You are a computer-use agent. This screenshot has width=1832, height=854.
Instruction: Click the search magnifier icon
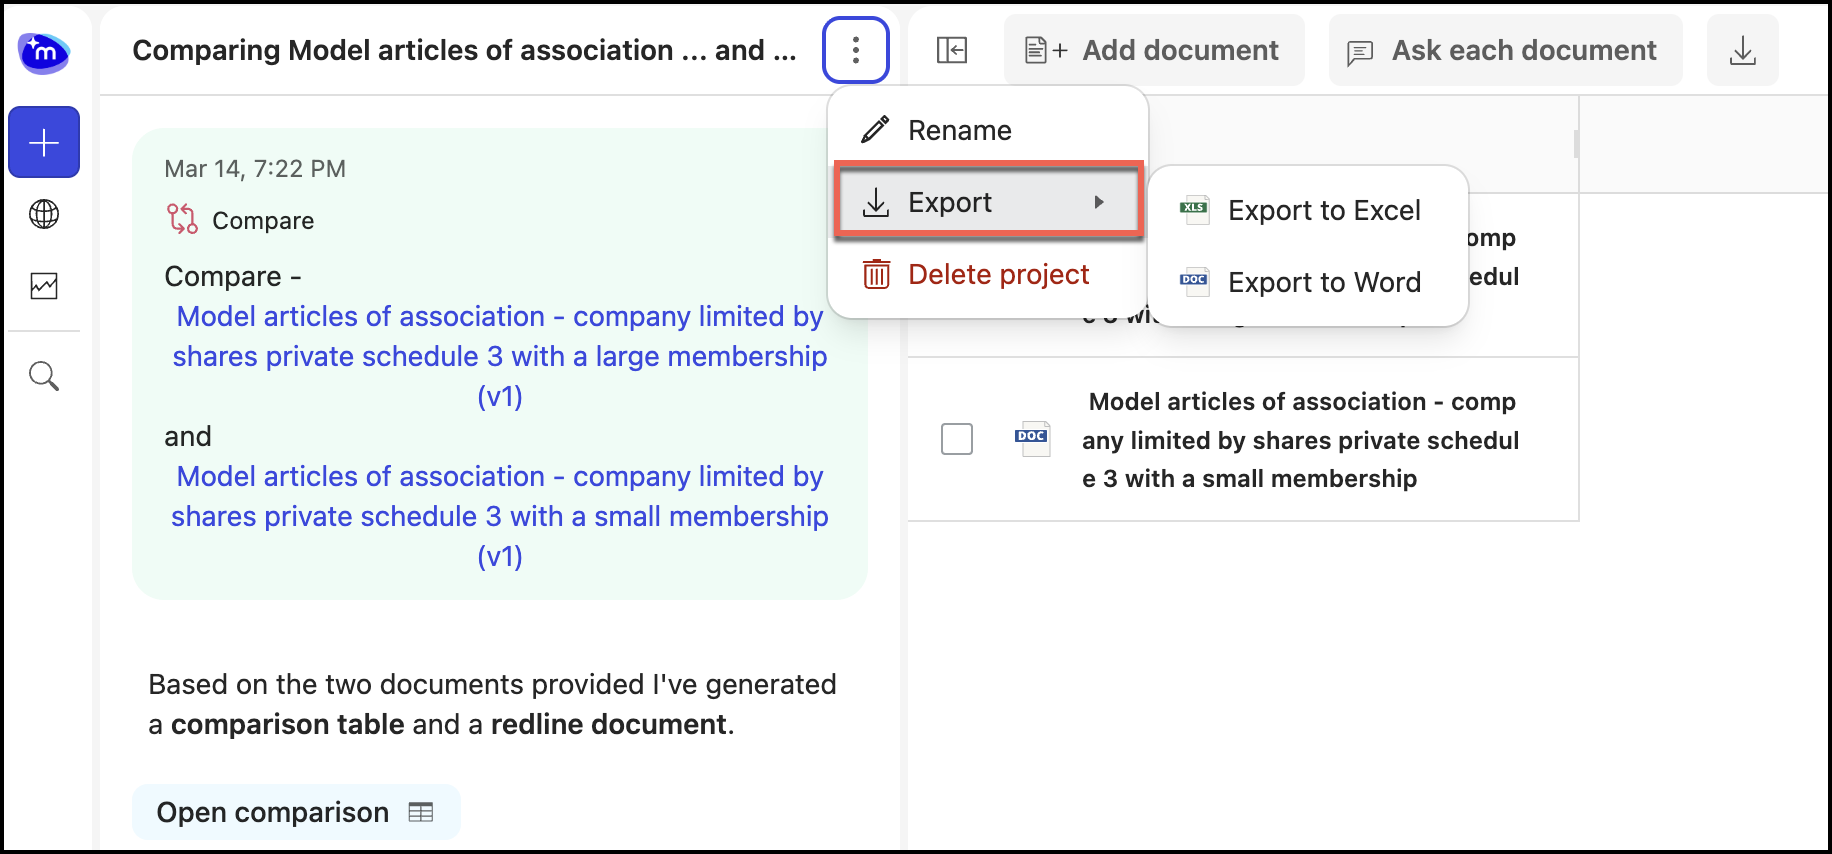point(44,376)
